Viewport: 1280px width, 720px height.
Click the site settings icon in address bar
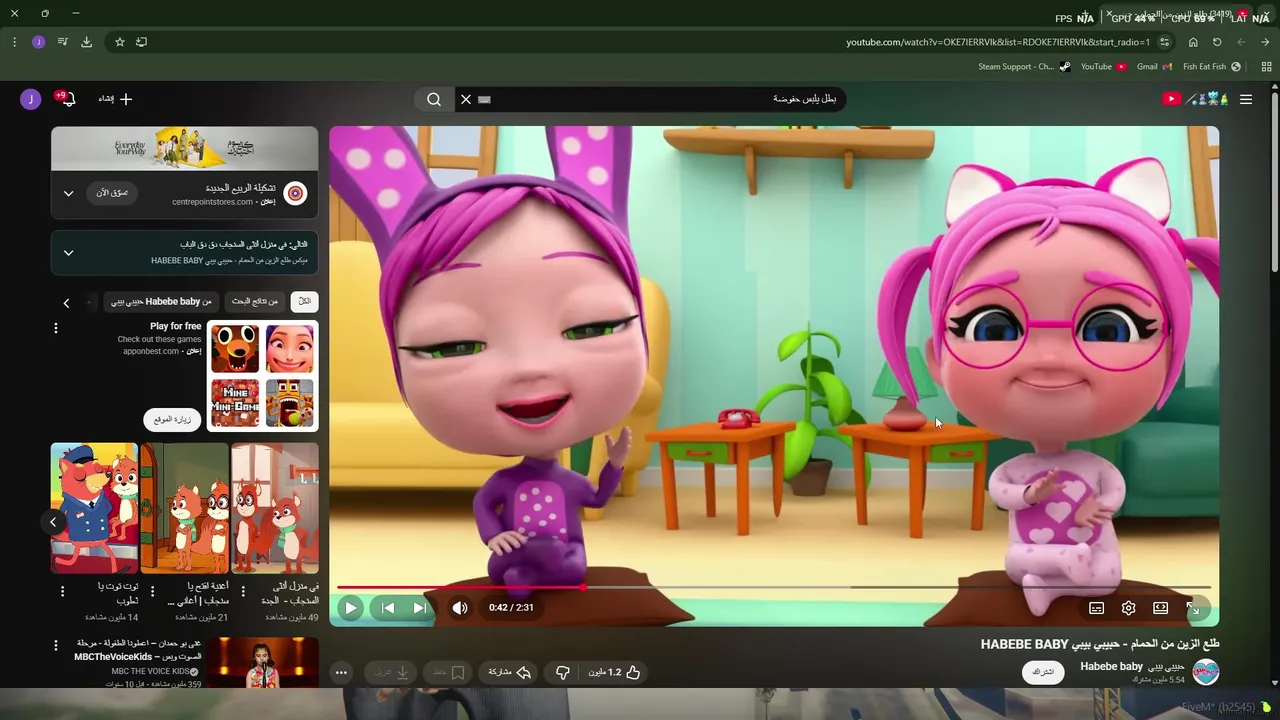pos(1165,42)
